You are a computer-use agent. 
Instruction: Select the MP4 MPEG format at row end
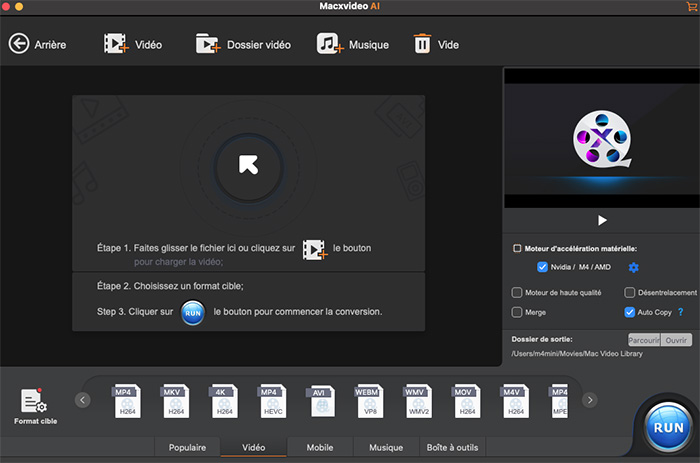(559, 400)
